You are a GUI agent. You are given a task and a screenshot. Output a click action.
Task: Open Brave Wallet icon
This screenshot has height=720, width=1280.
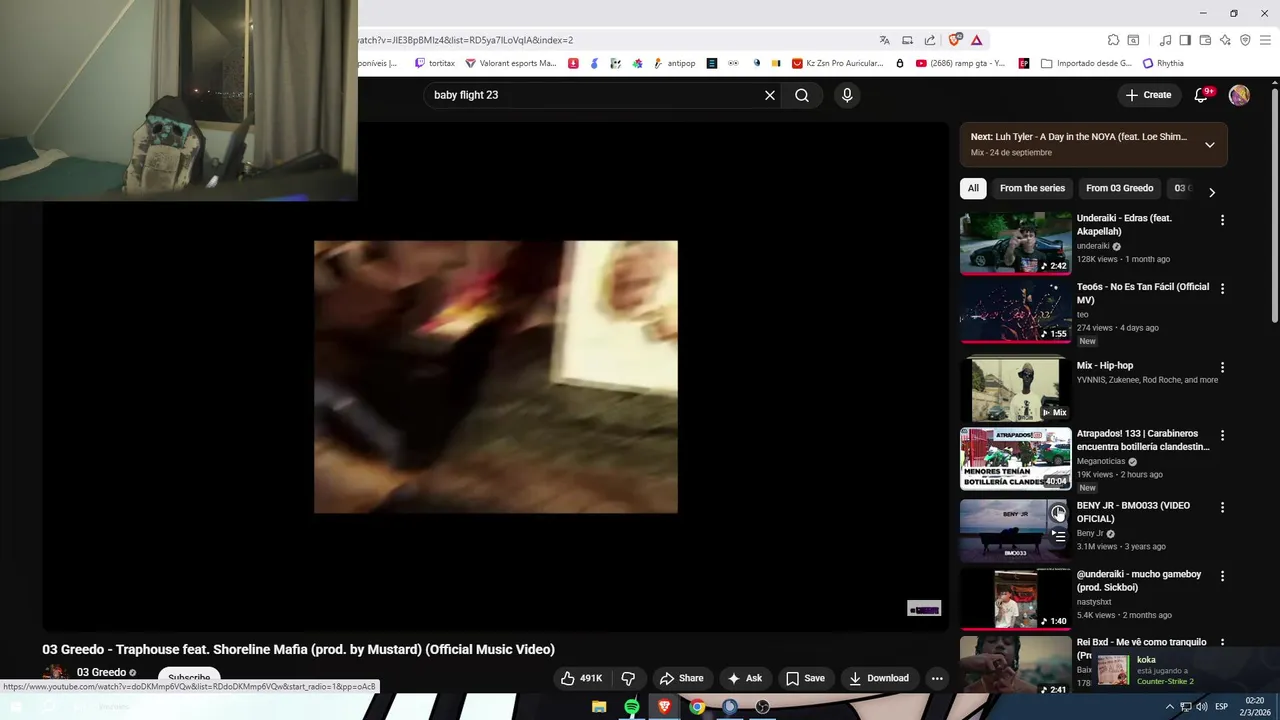coord(1205,40)
